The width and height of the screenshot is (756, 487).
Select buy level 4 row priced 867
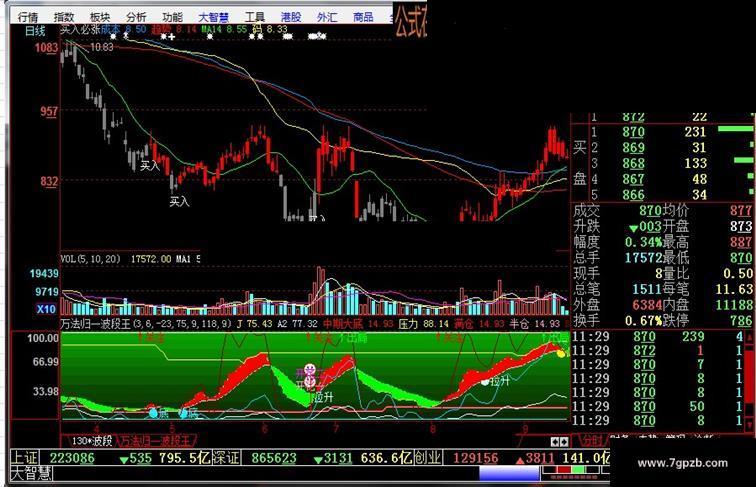point(672,179)
